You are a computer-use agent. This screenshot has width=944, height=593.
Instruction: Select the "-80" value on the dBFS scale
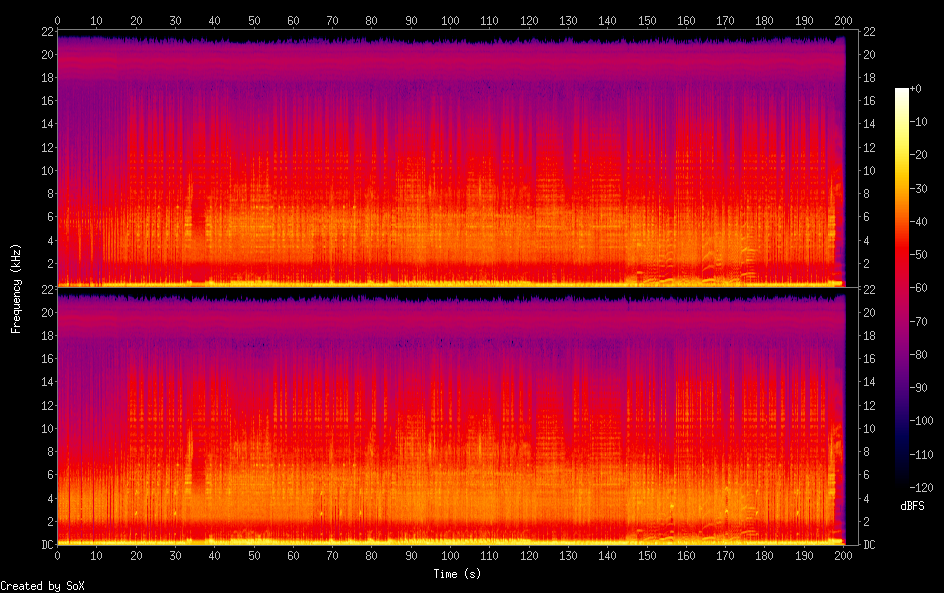coord(918,355)
